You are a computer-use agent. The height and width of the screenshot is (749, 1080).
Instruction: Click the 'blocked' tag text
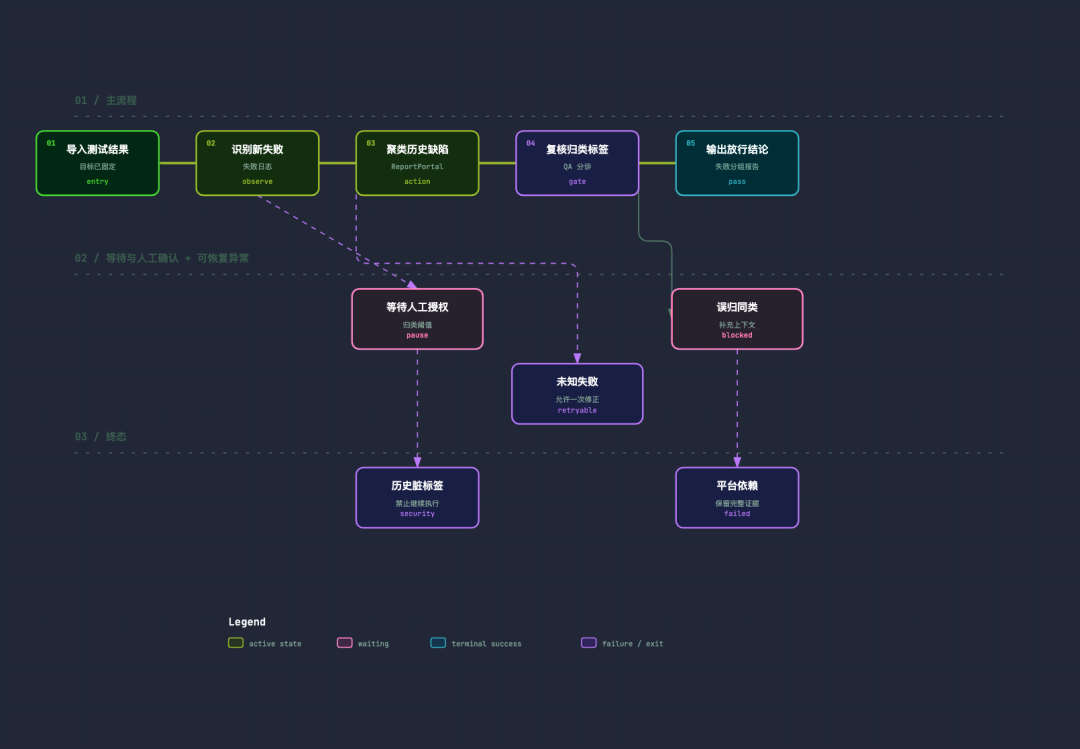(x=737, y=336)
